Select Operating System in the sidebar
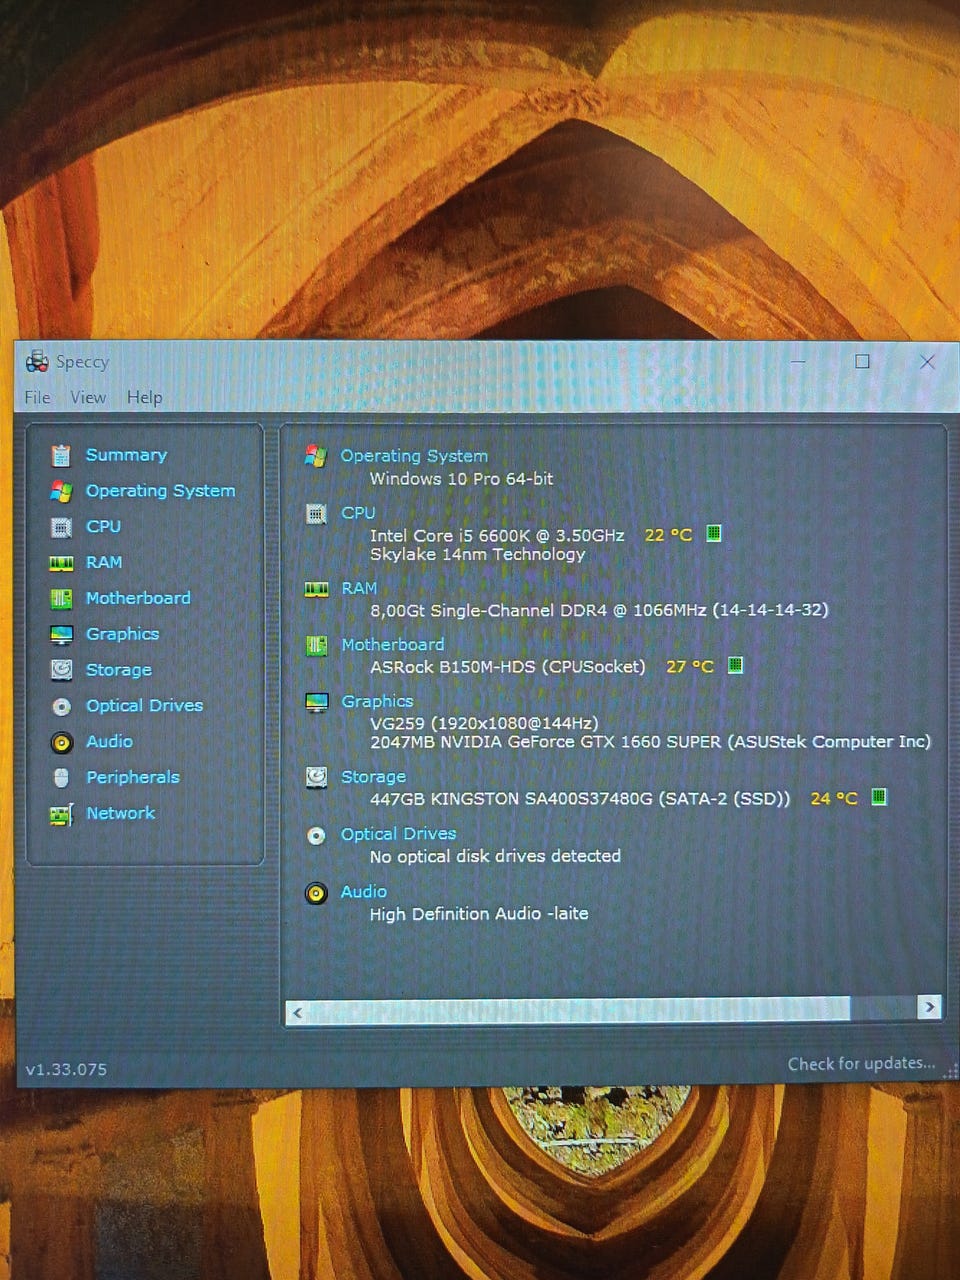Screen dimensions: 960x1280 160,491
